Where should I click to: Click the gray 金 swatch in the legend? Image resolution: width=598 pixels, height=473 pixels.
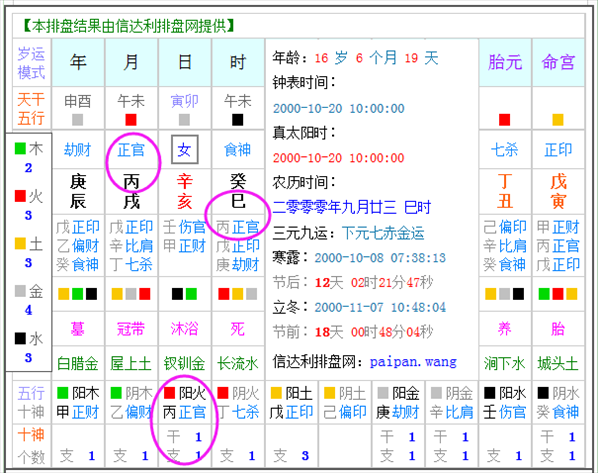[x=20, y=291]
